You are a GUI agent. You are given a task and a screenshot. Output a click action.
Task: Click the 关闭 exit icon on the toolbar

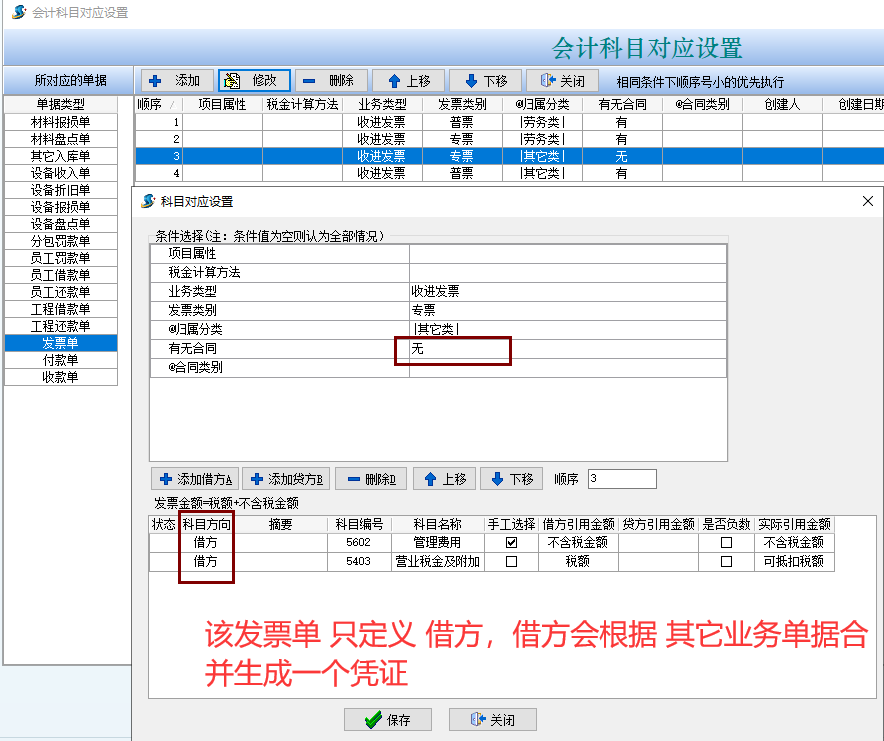pos(545,81)
